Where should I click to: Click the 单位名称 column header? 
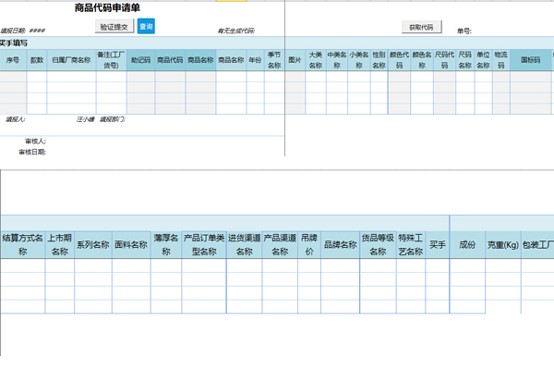click(483, 60)
